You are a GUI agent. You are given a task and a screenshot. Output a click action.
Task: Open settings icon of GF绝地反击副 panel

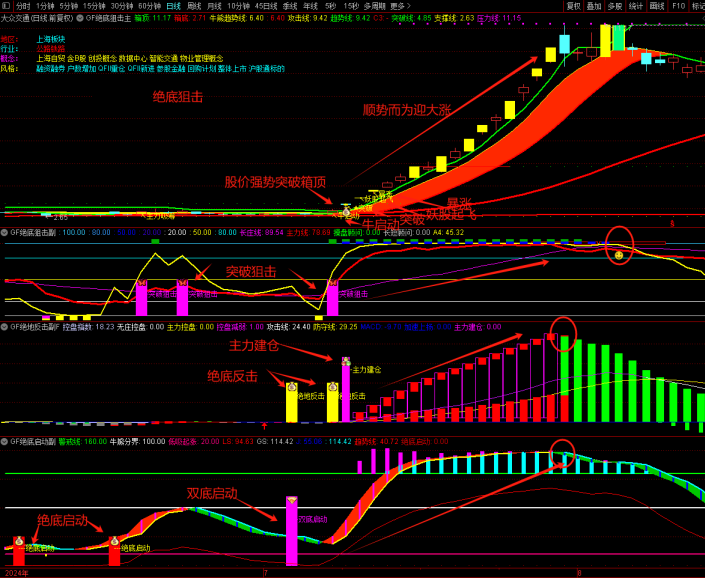(5, 327)
